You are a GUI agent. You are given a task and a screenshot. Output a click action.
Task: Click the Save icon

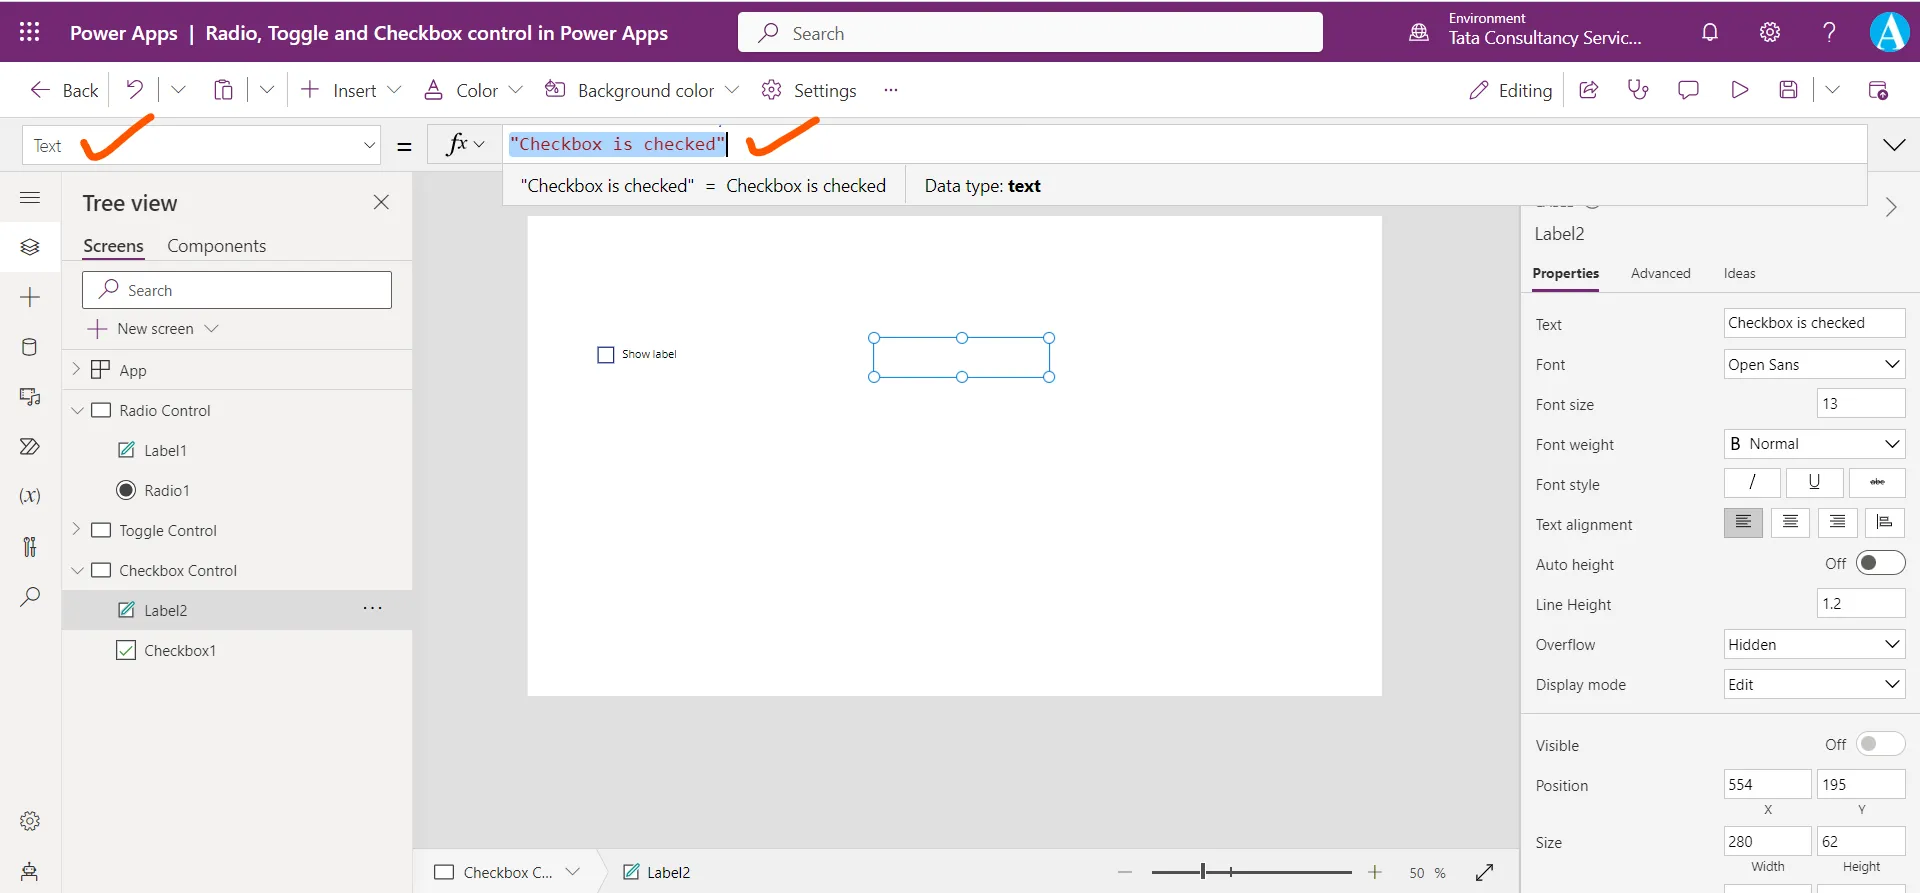[x=1789, y=90]
